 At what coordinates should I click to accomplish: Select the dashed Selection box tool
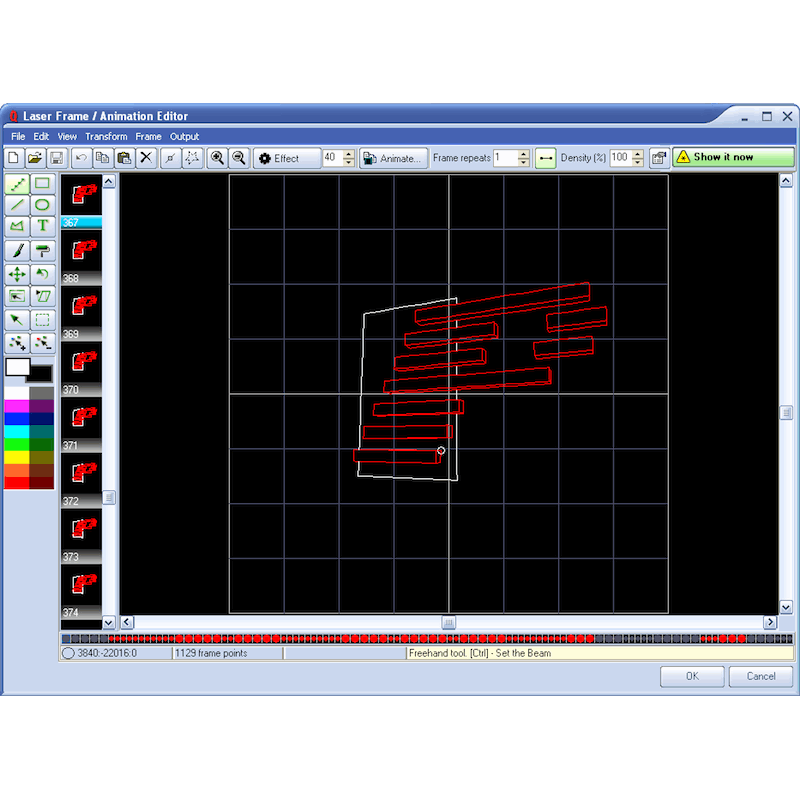tap(42, 320)
